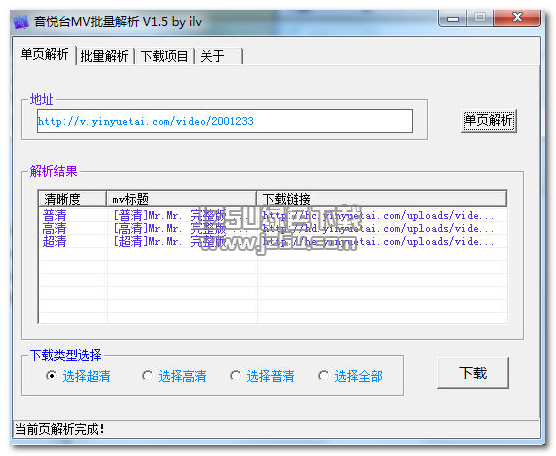
Task: Select the 选择普清 radio button
Action: [x=262, y=376]
